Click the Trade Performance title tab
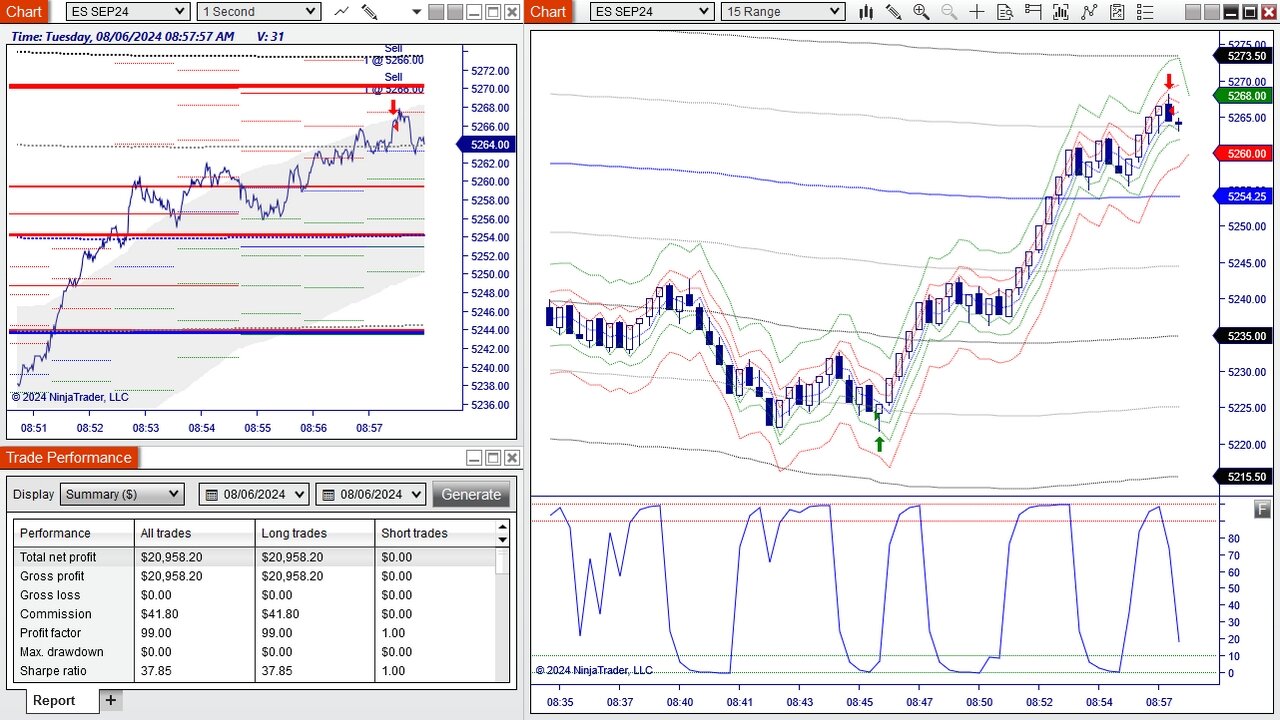Screen dimensions: 1280x720 69,458
